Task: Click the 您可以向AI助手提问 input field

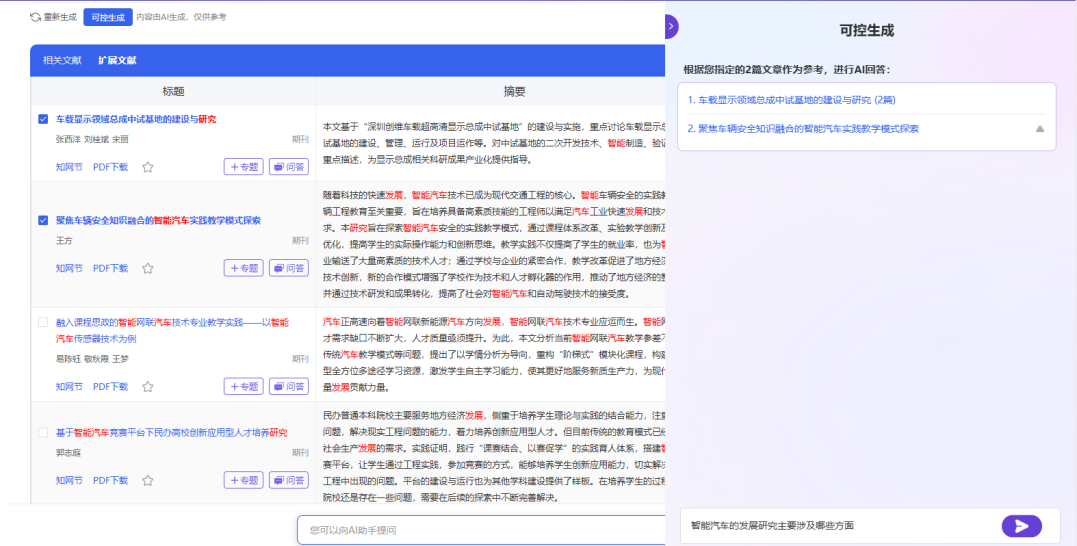Action: point(480,530)
